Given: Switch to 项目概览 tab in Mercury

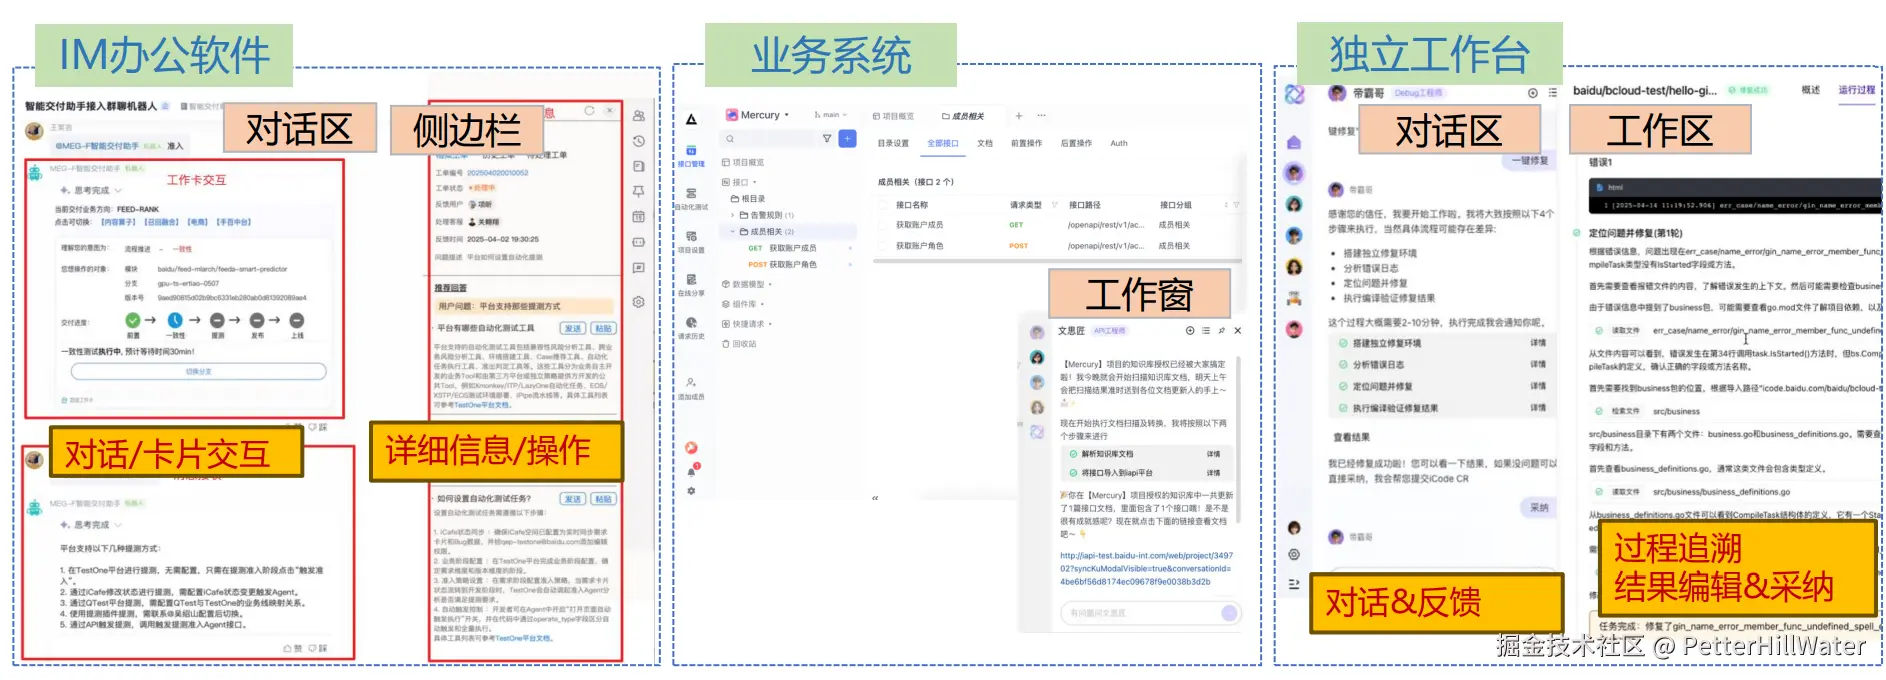Looking at the screenshot, I should 894,116.
